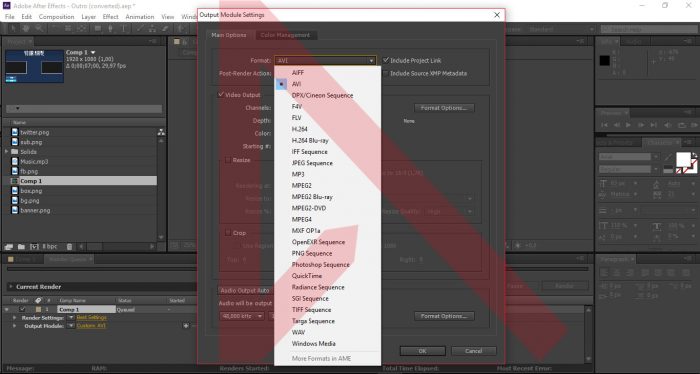Open the Format dropdown showing AVI
Screen dimensions: 700x374
pos(325,60)
